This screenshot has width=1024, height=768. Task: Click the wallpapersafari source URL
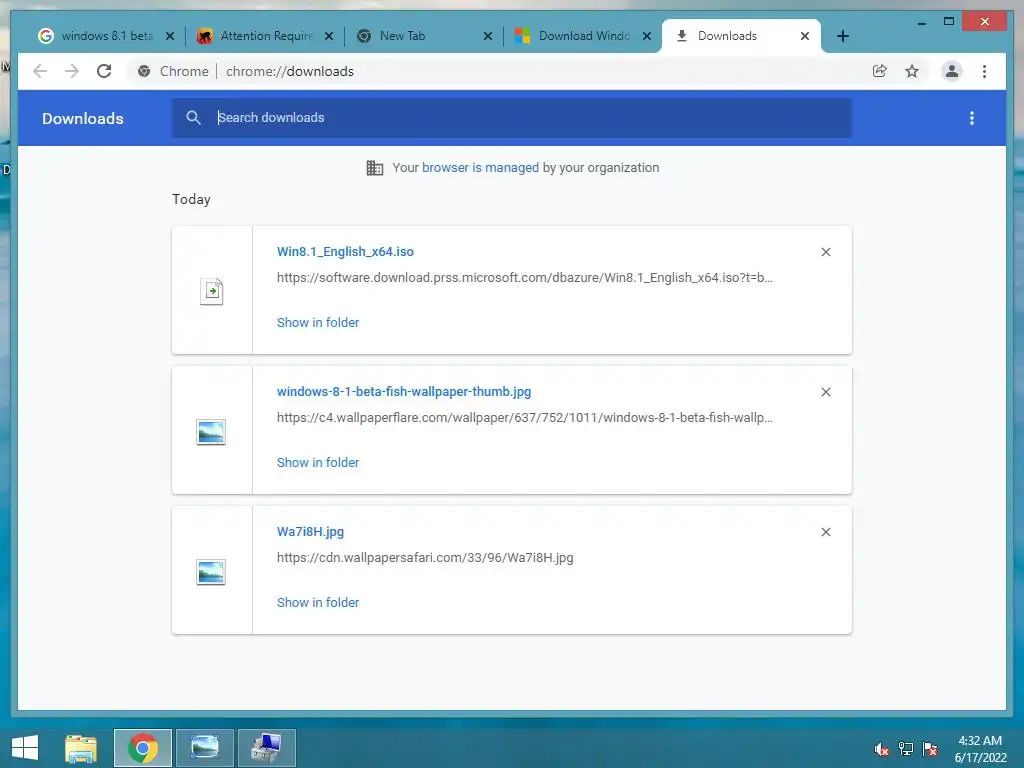coord(425,558)
